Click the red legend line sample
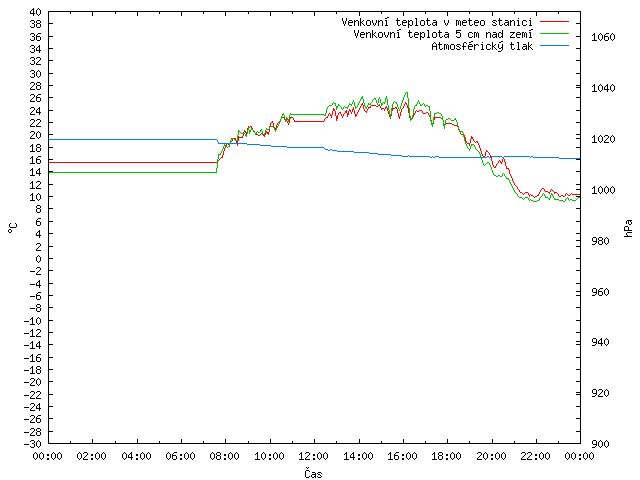Screen dimensions: 640x480 click(554, 21)
